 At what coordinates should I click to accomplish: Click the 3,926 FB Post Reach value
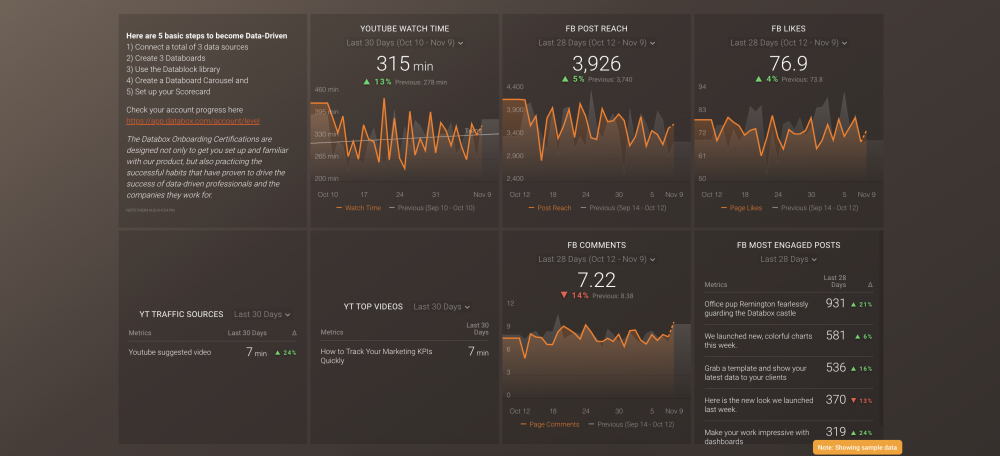pos(596,63)
